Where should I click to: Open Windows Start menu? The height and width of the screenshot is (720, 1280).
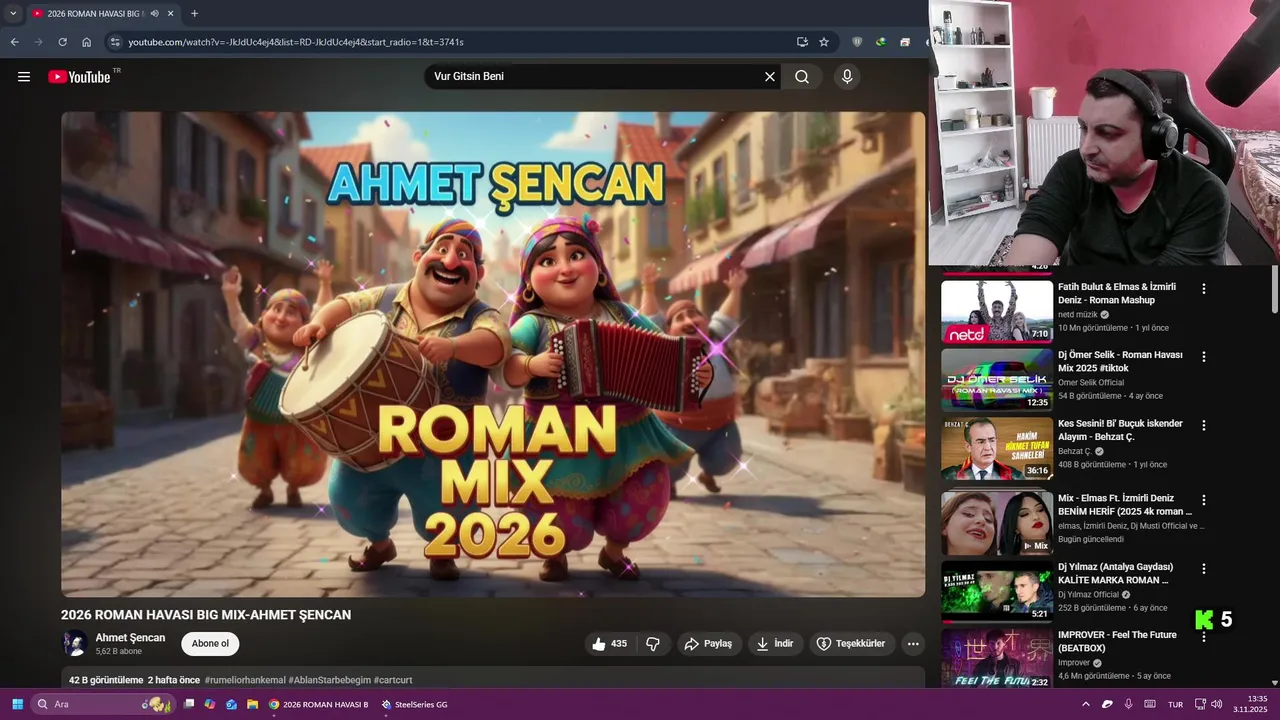tap(17, 704)
